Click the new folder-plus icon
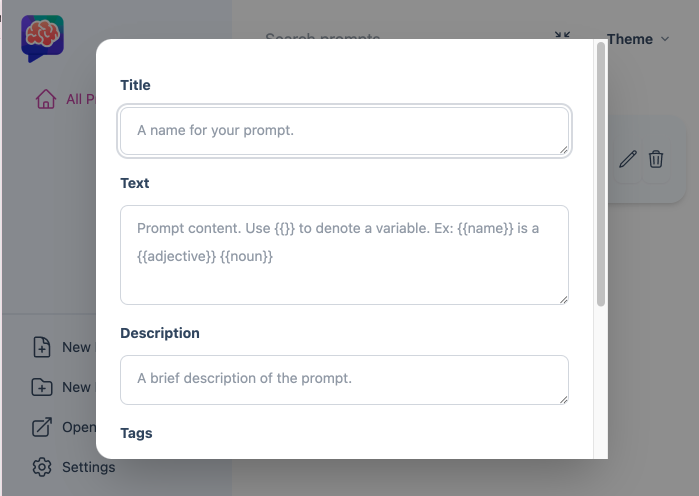This screenshot has height=496, width=699. (42, 387)
